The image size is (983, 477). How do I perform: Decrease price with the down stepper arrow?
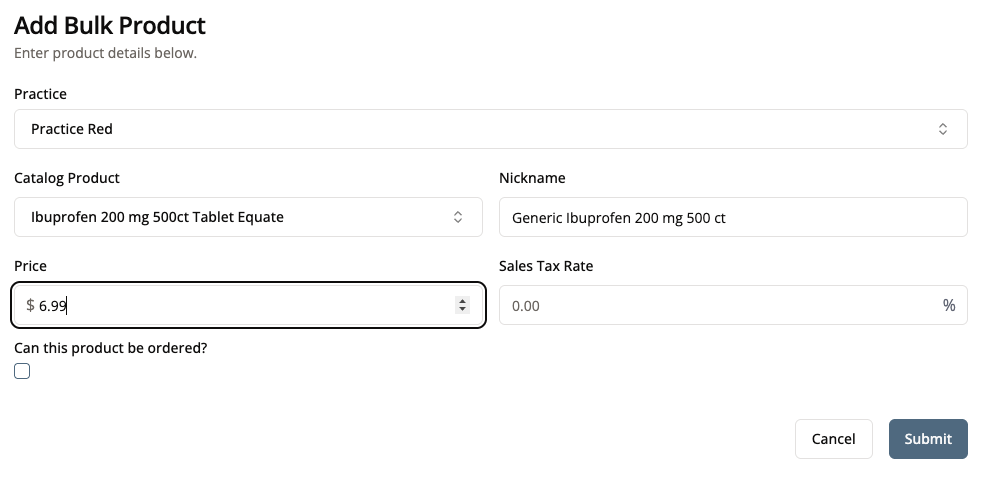tap(462, 309)
